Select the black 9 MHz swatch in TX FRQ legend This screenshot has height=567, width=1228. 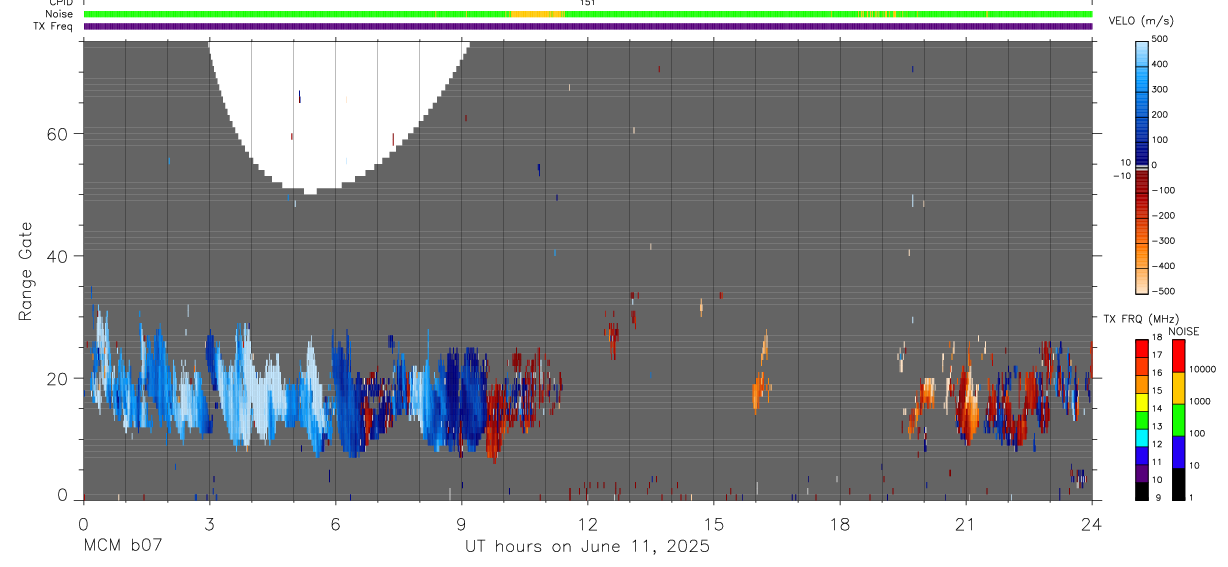click(x=1142, y=490)
